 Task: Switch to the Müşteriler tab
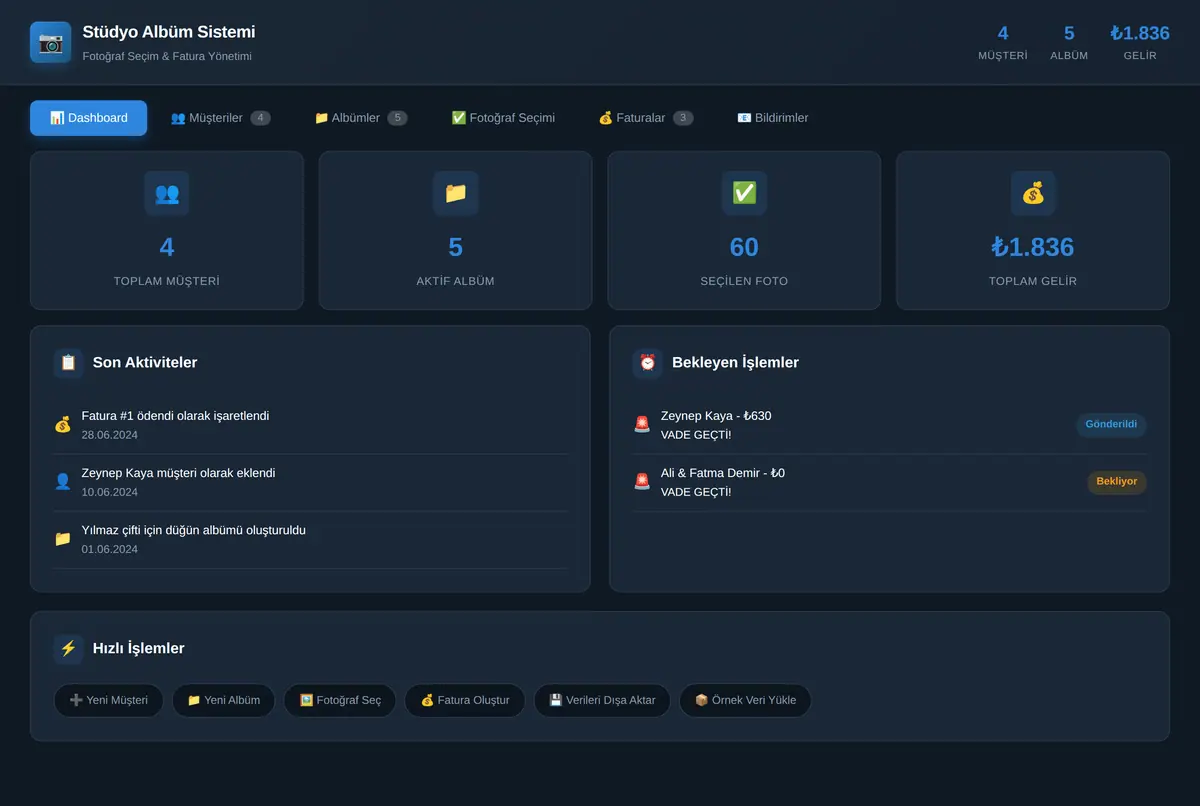tap(220, 118)
